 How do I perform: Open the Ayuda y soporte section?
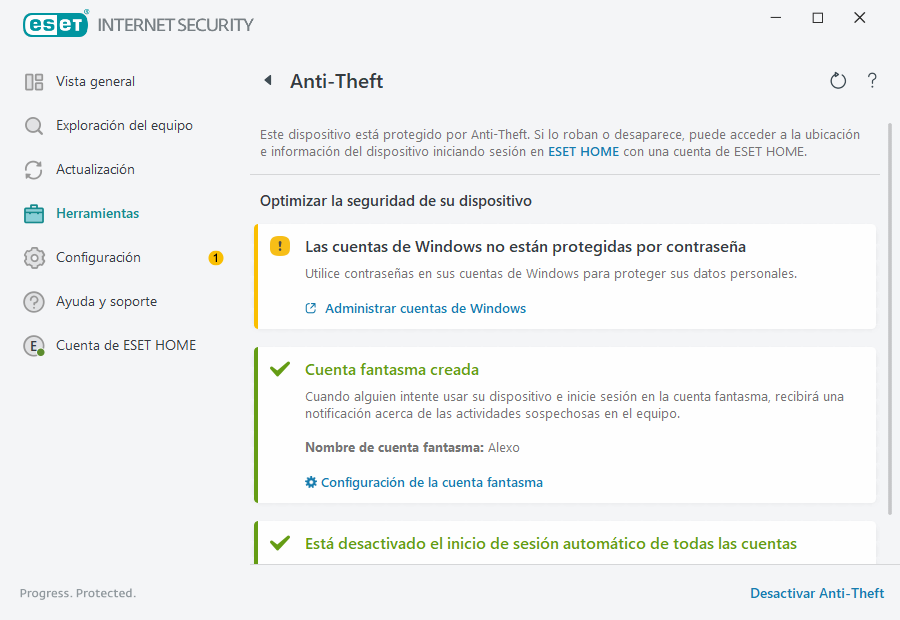pyautogui.click(x=33, y=301)
